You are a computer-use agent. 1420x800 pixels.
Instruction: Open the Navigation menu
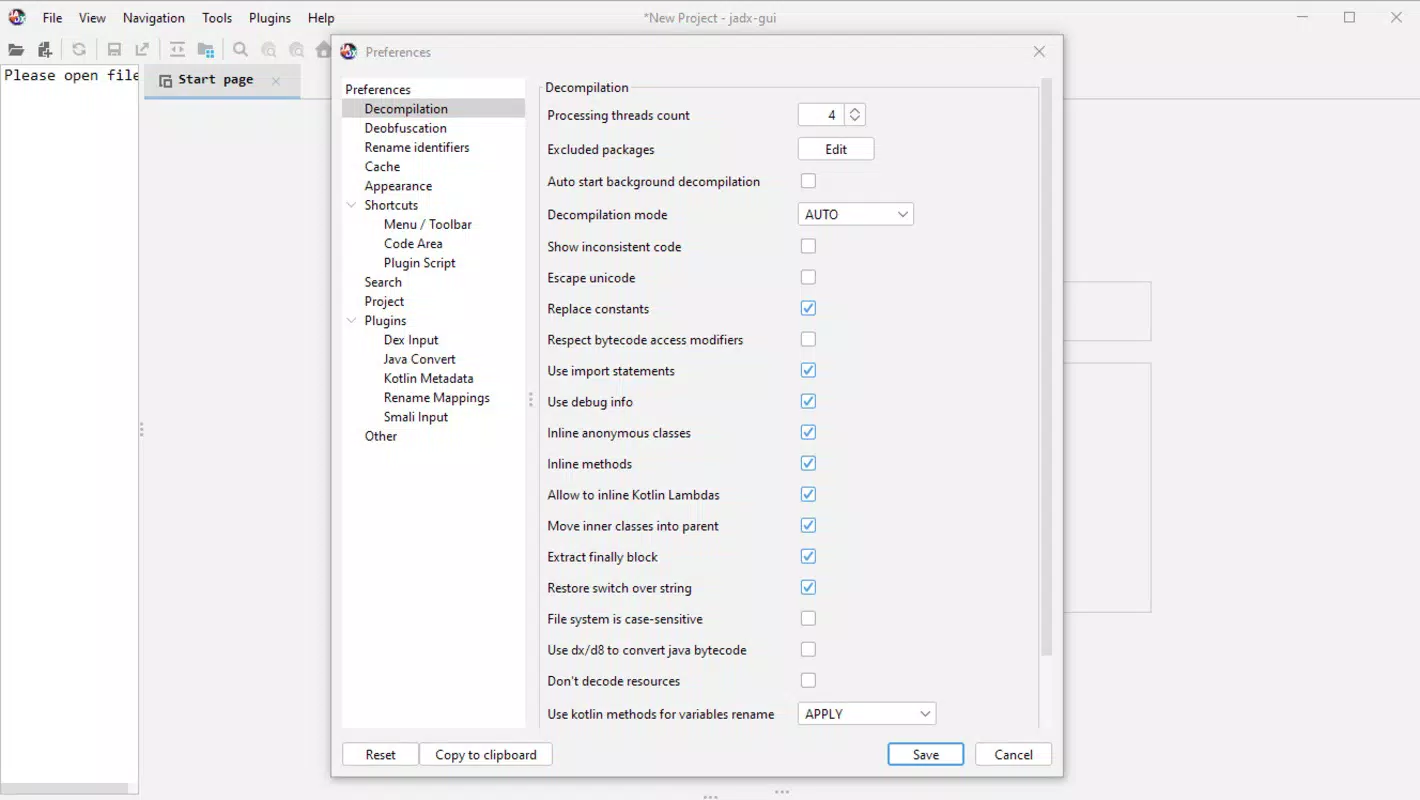pyautogui.click(x=154, y=18)
